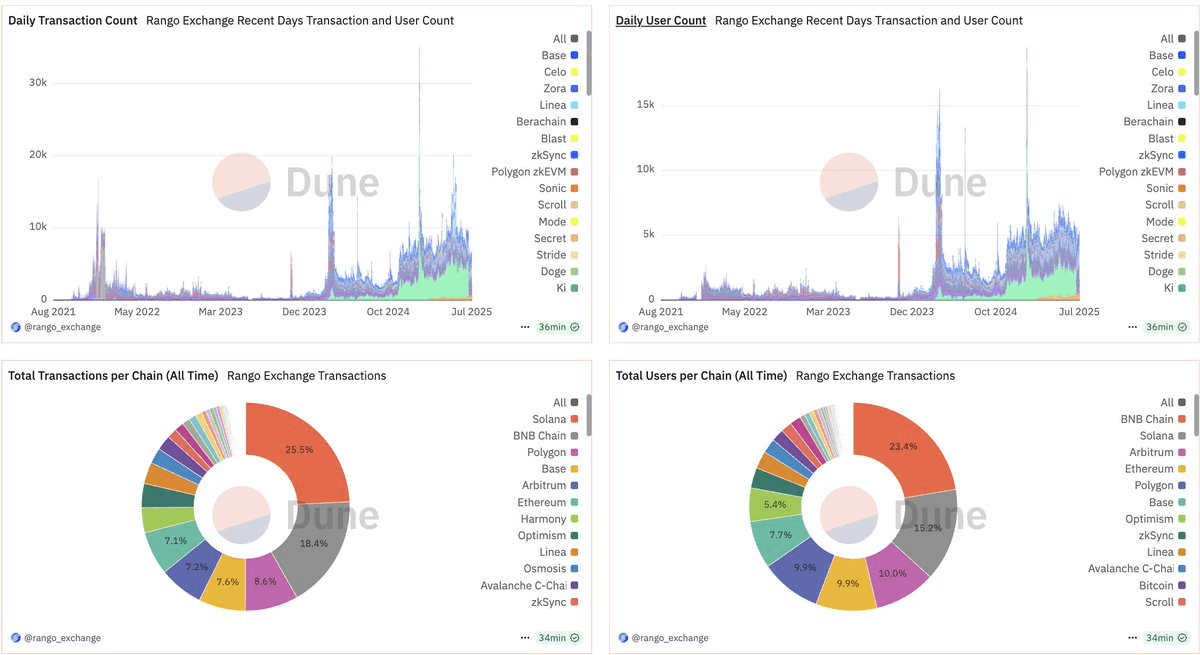Screen dimensions: 1200x655
Task: Open the ellipsis menu below Daily User Count chart
Action: tap(1130, 327)
